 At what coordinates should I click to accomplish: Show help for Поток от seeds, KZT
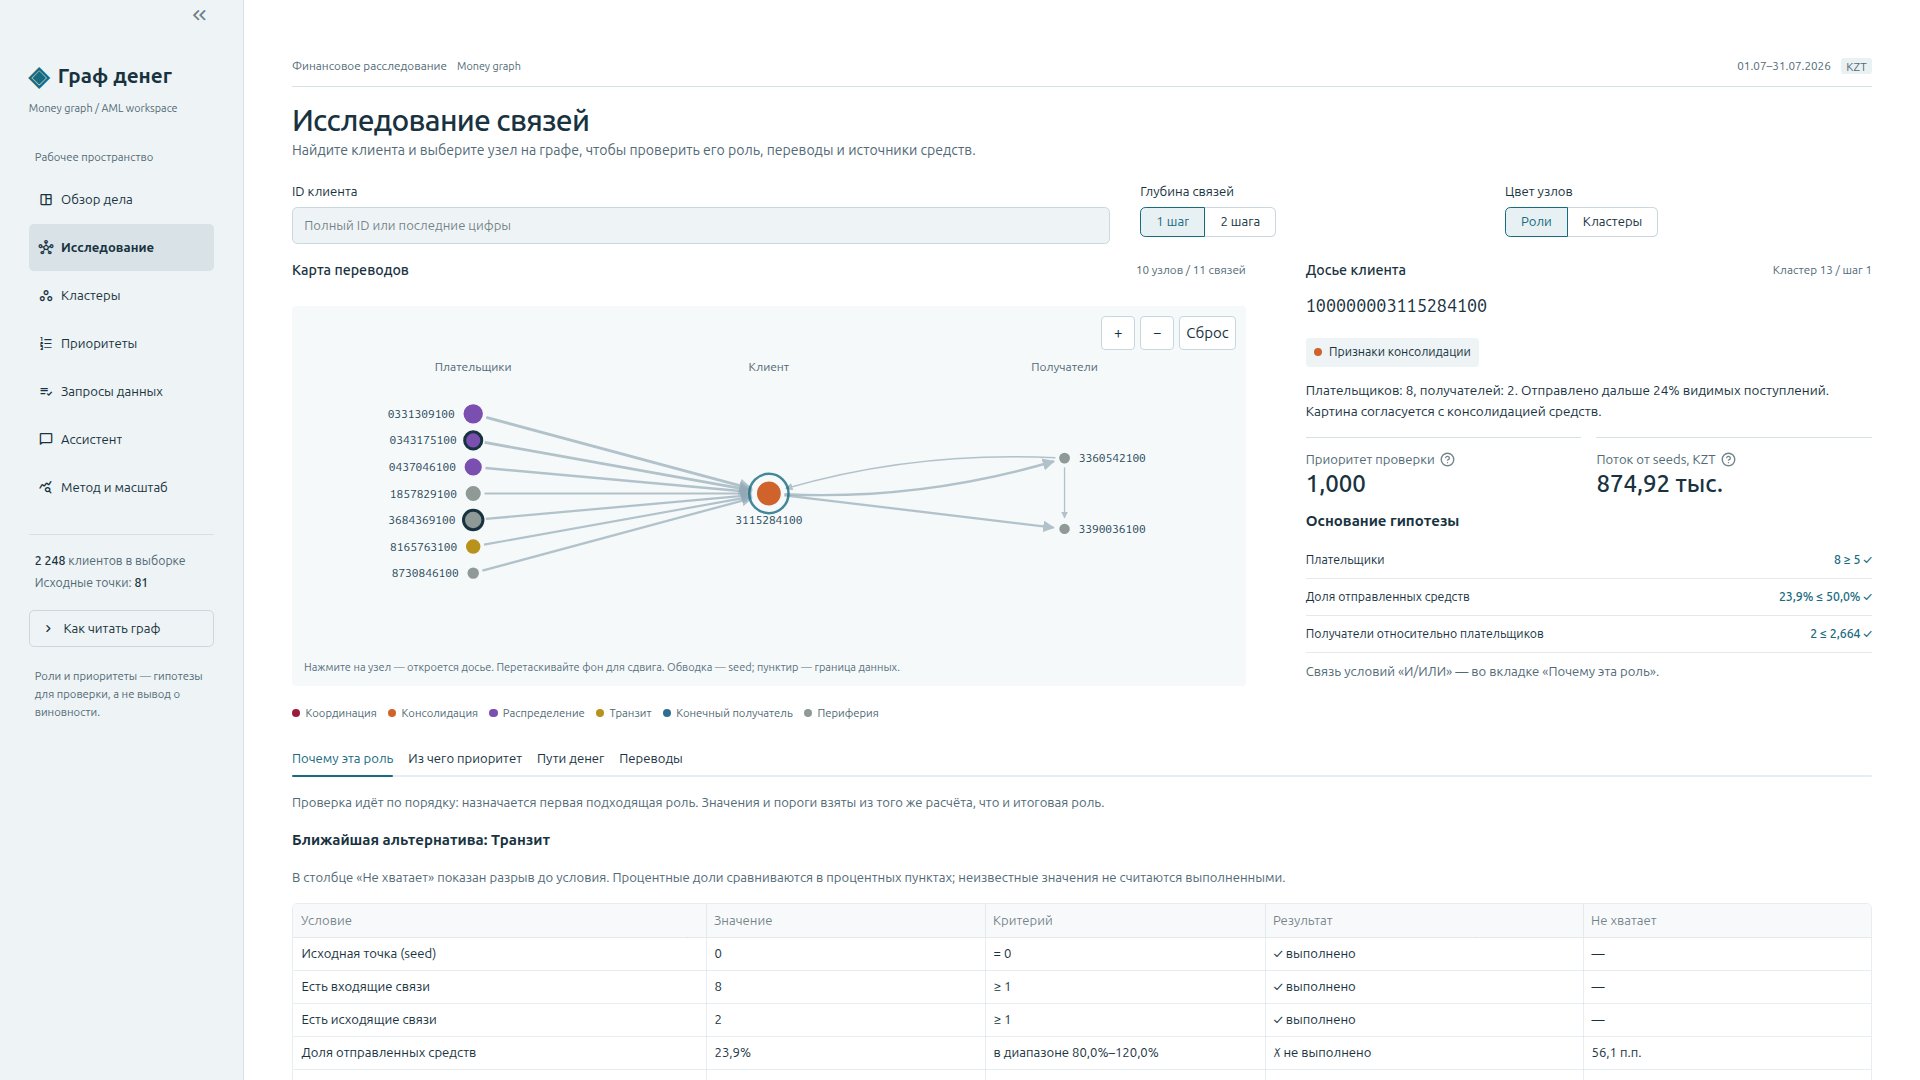pos(1729,460)
